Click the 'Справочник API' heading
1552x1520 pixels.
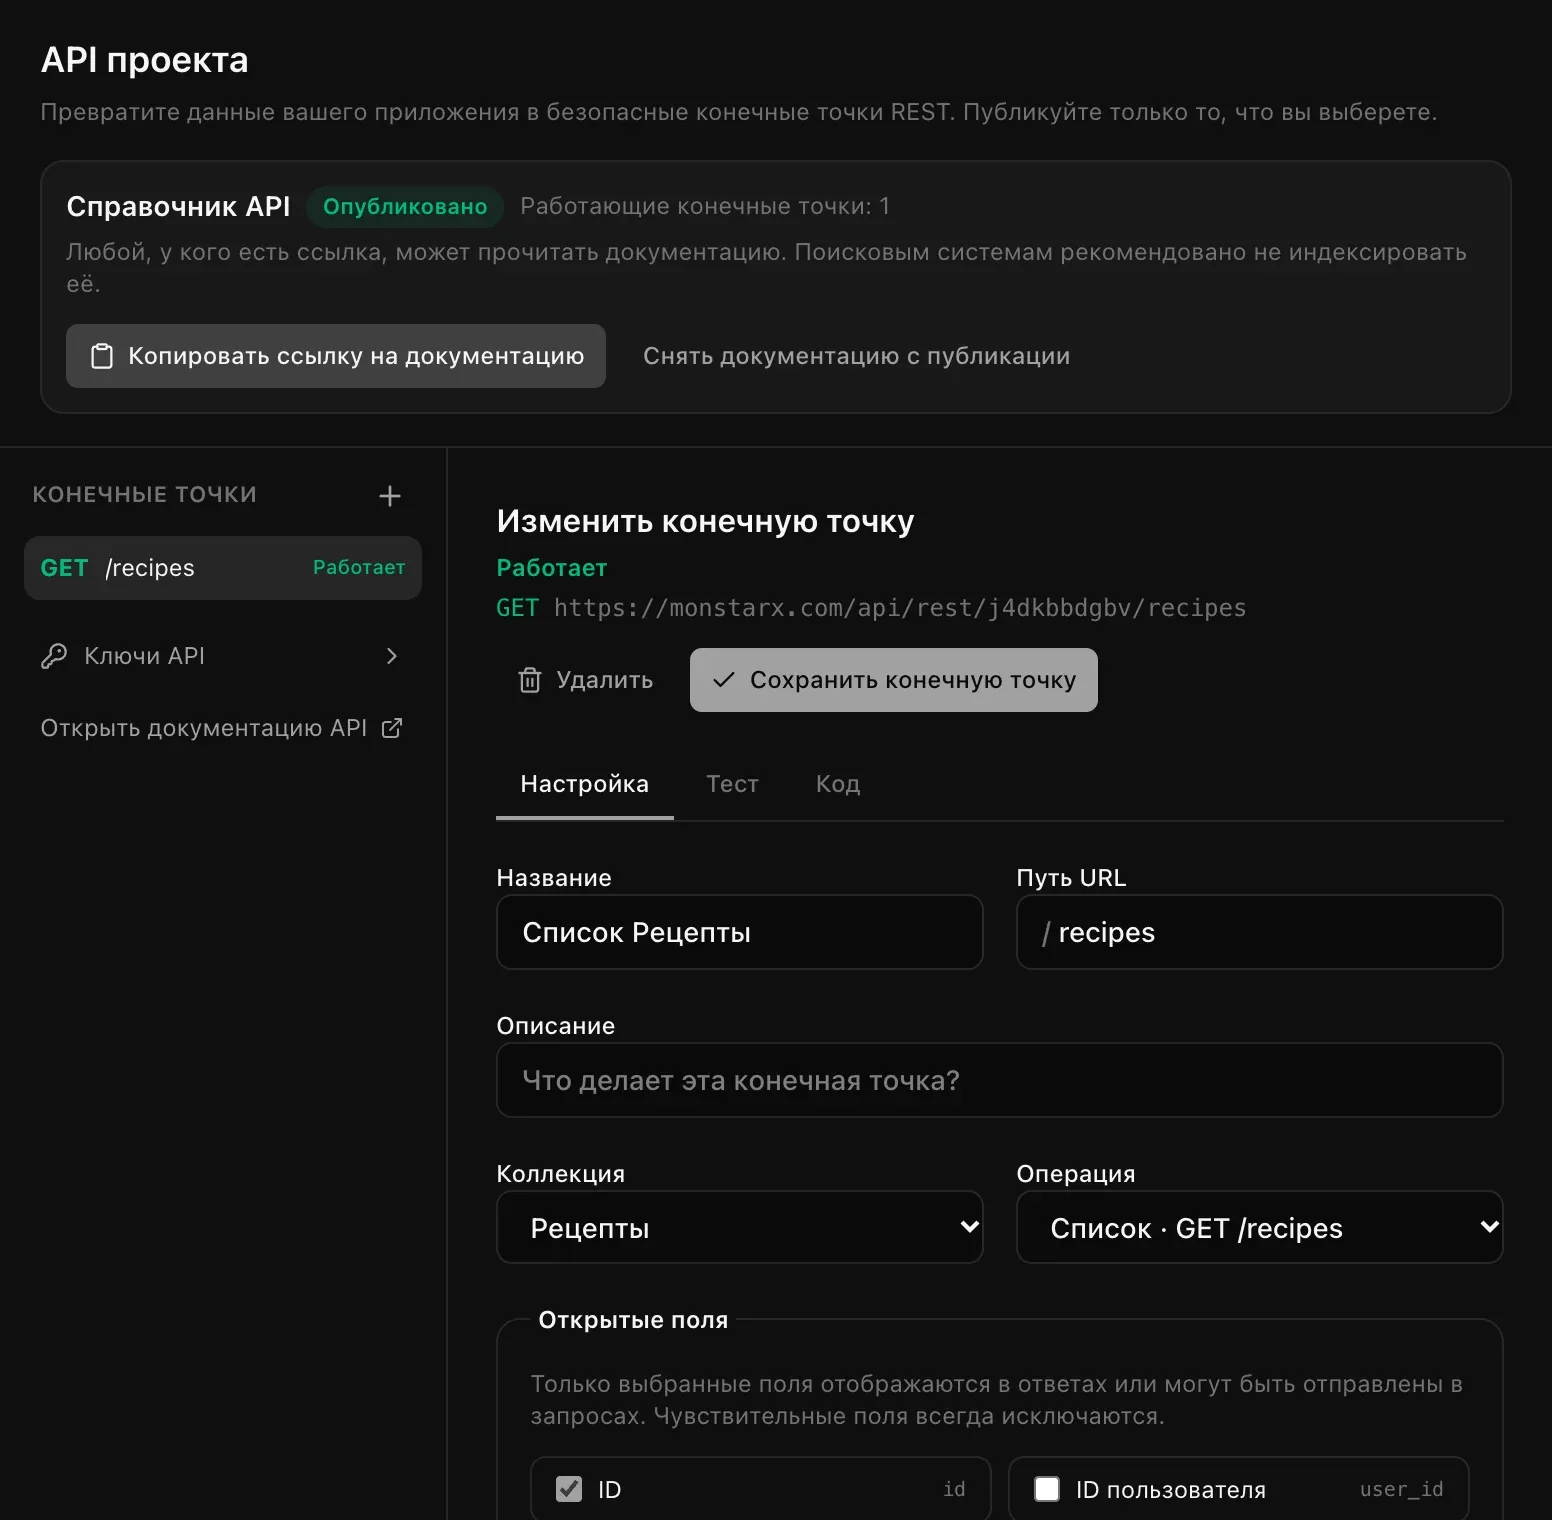coord(178,207)
